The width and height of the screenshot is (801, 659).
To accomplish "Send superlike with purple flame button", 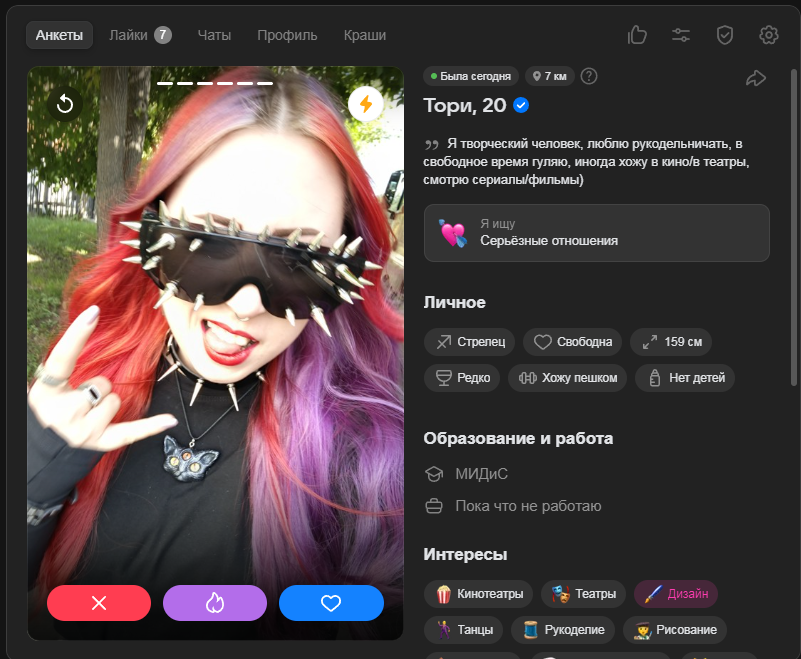I will 215,603.
